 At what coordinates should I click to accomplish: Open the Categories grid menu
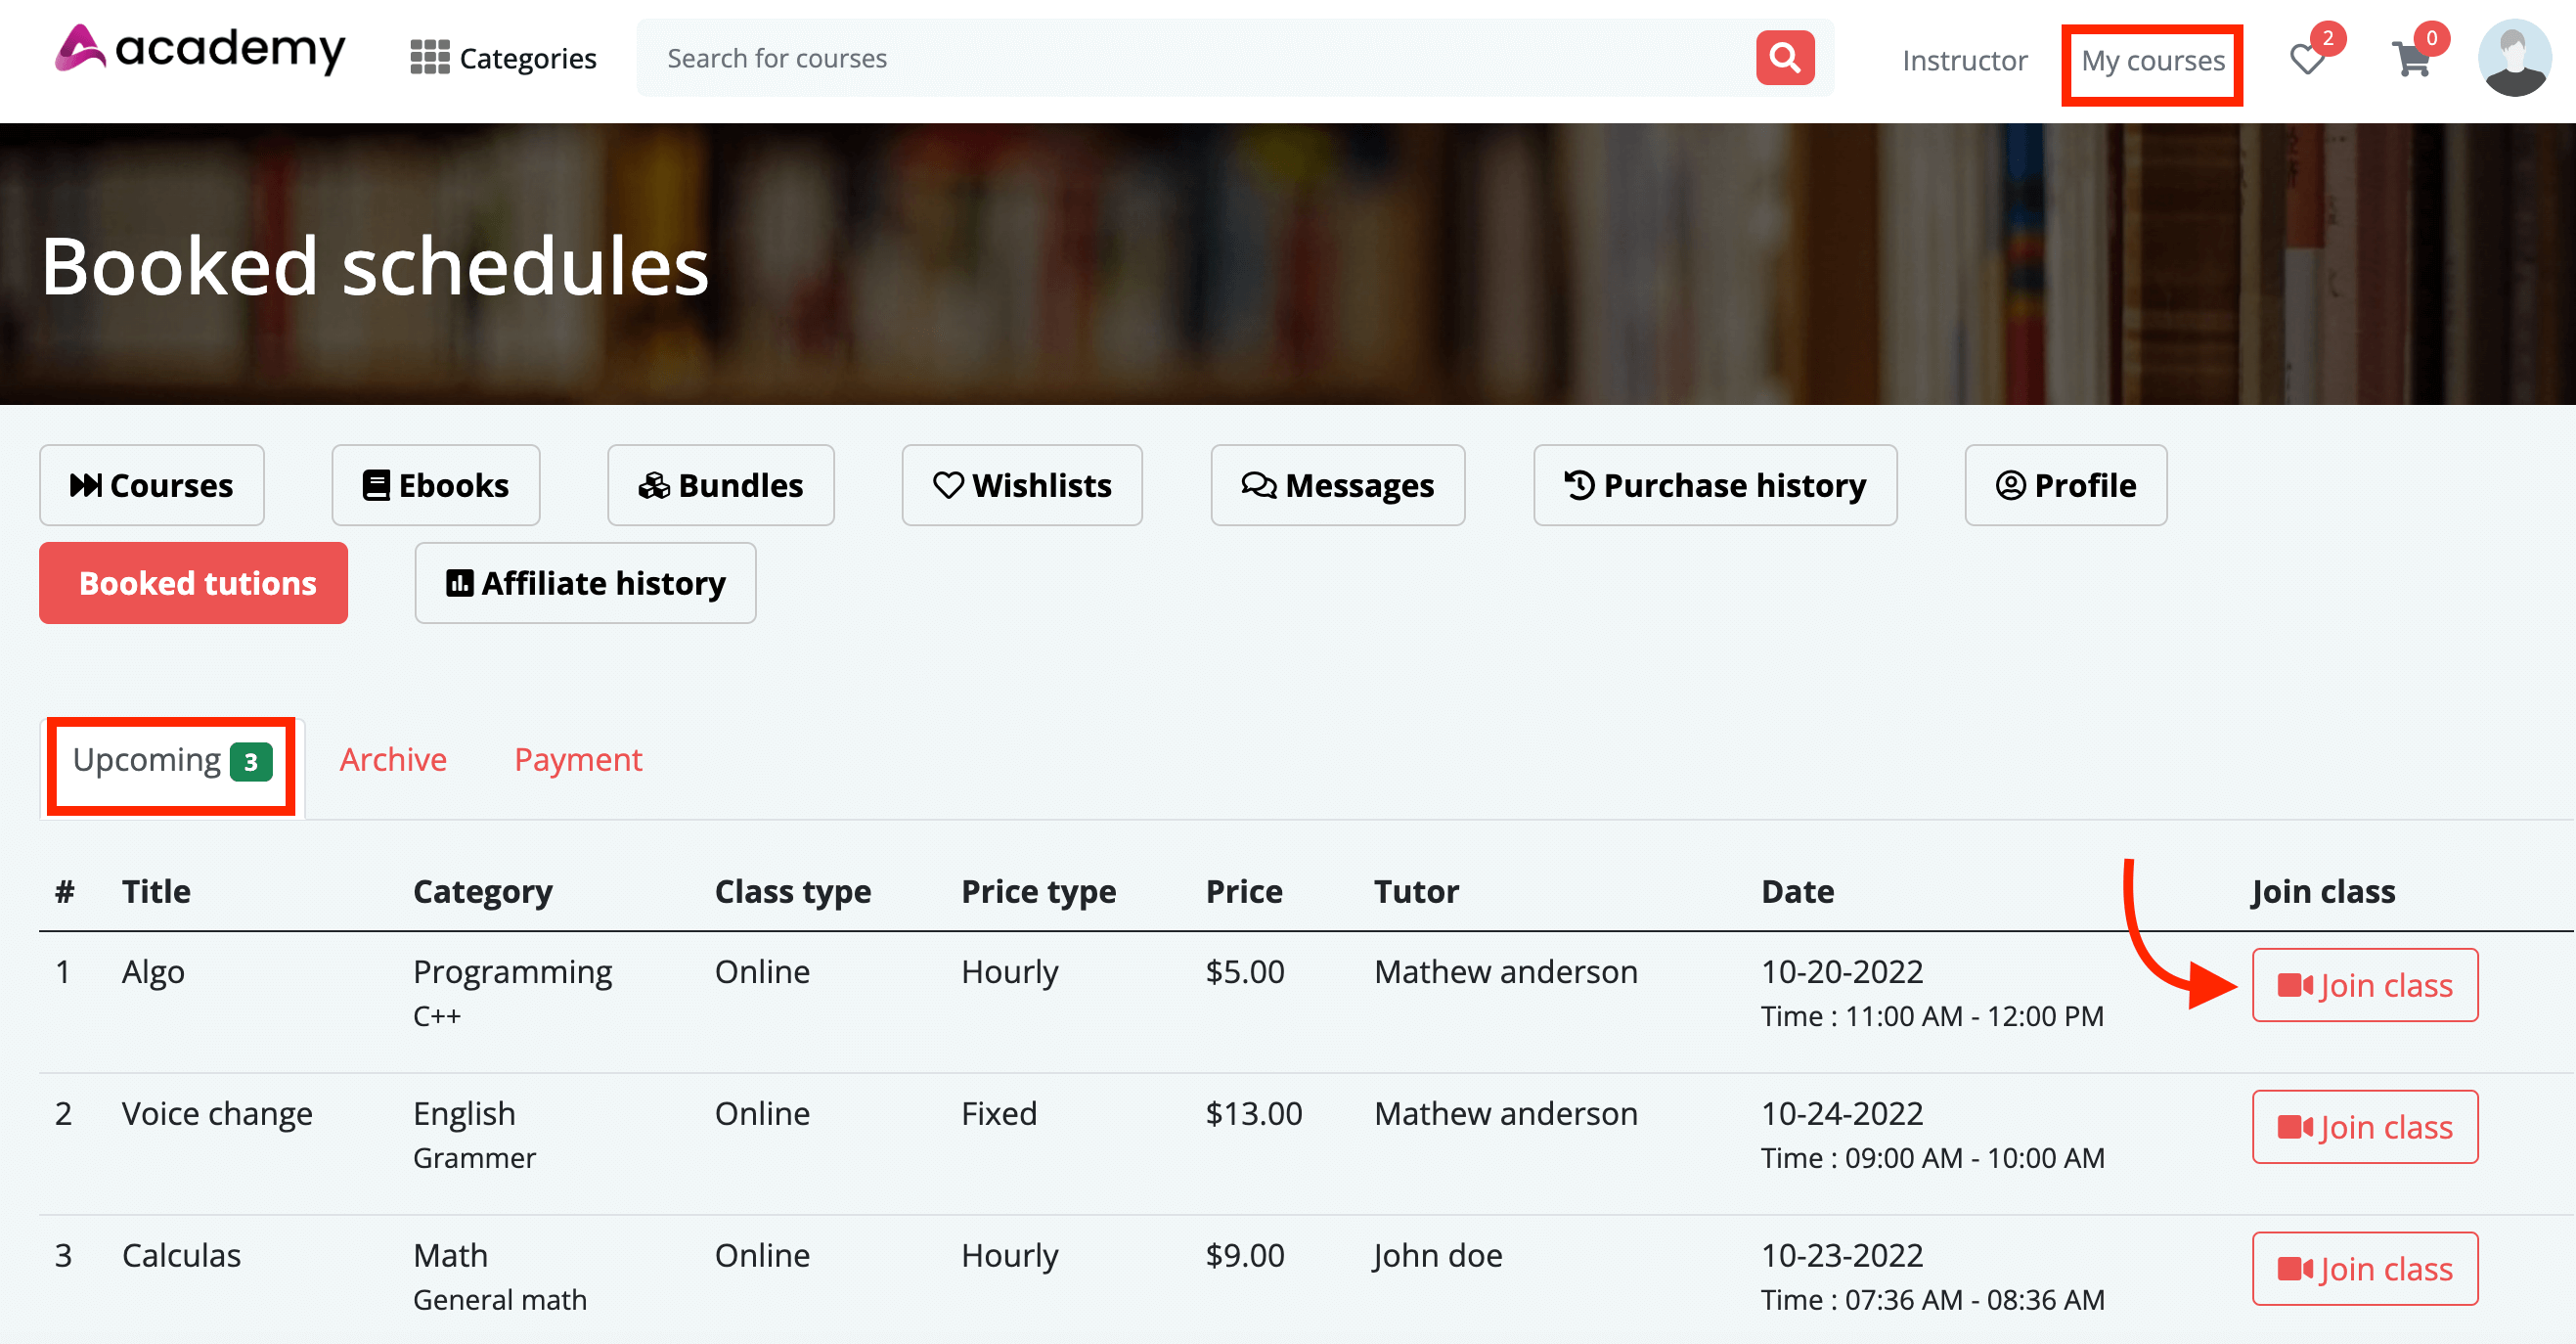coord(503,58)
